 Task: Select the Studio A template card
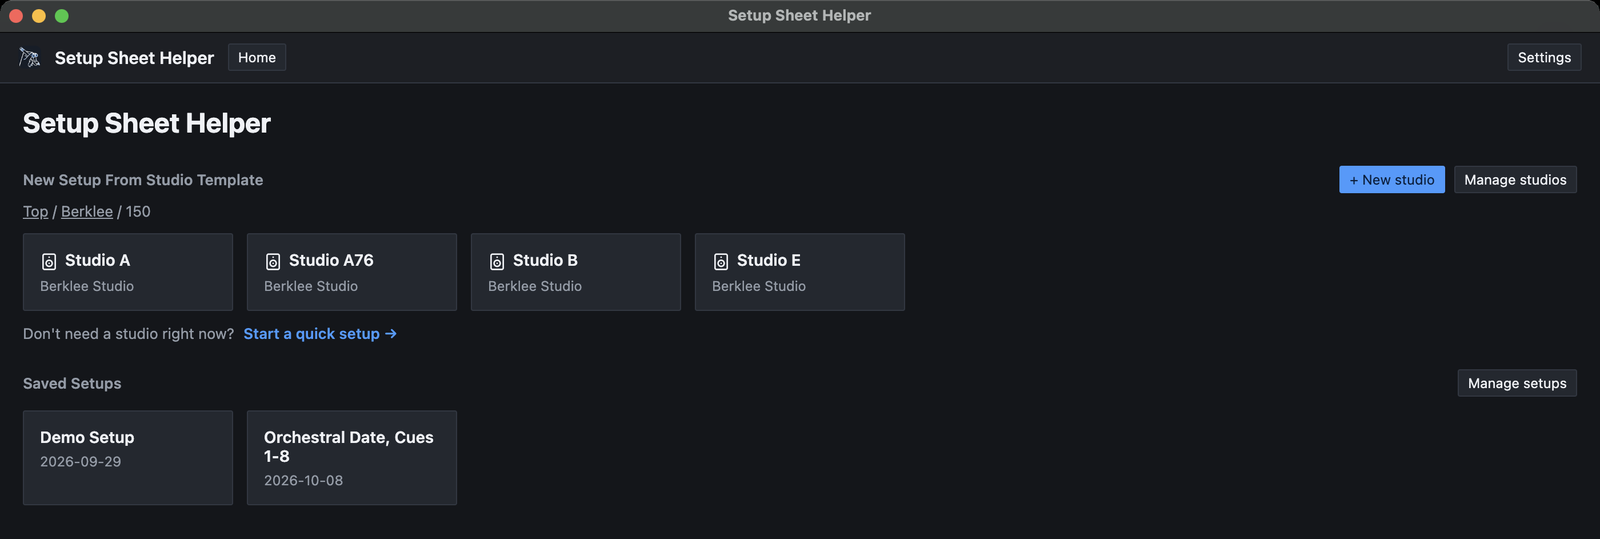[128, 272]
